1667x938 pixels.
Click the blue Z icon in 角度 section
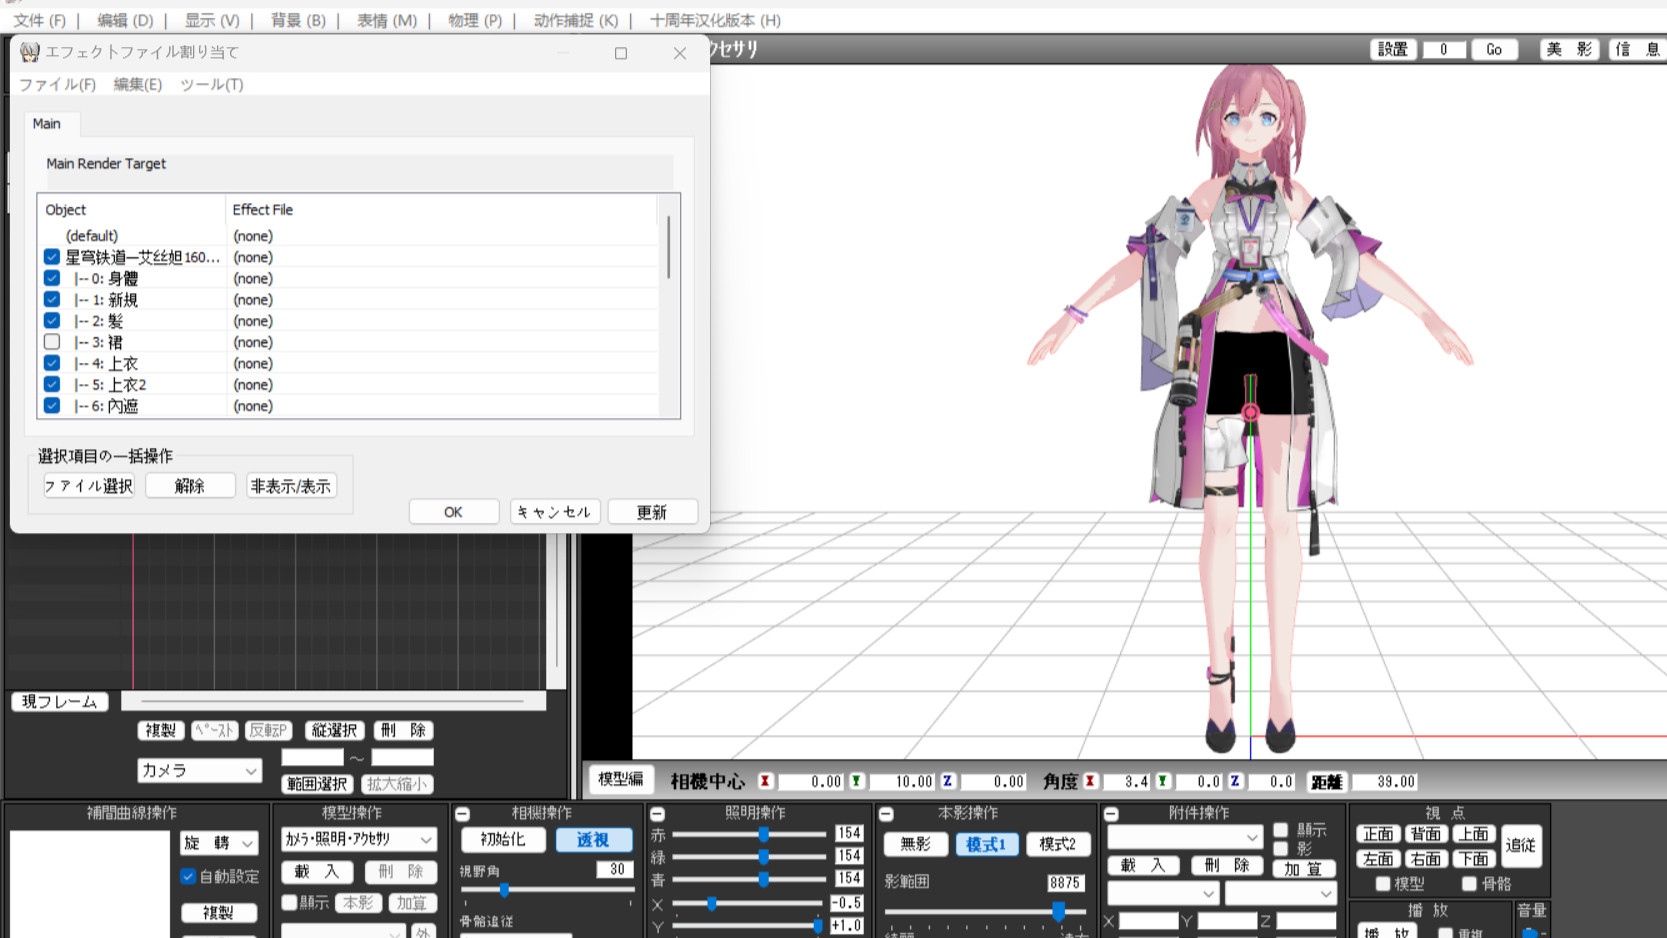click(x=1235, y=781)
